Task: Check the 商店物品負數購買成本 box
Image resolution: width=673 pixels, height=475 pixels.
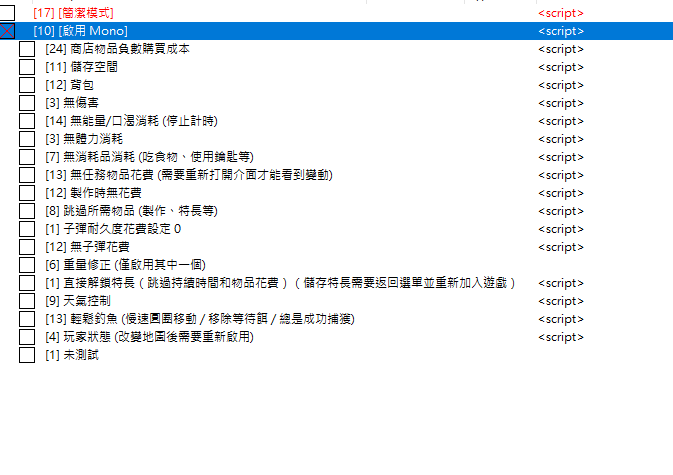Action: coord(27,49)
